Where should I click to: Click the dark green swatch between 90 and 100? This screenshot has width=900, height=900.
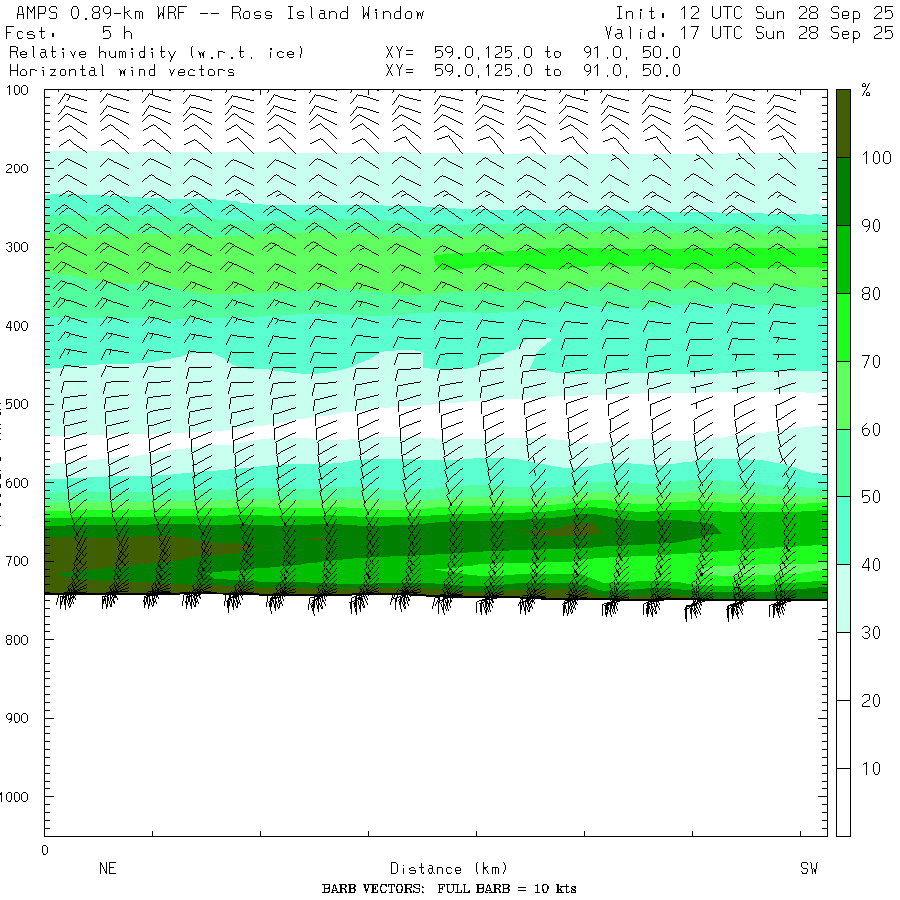tap(843, 191)
